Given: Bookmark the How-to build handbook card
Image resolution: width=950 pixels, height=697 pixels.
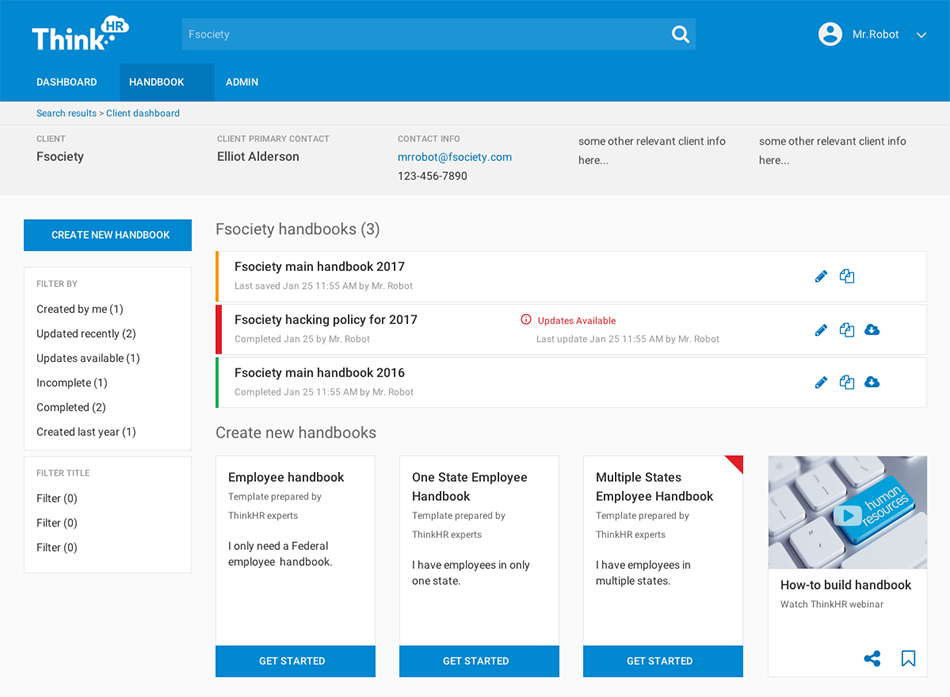Looking at the screenshot, I should [x=908, y=658].
